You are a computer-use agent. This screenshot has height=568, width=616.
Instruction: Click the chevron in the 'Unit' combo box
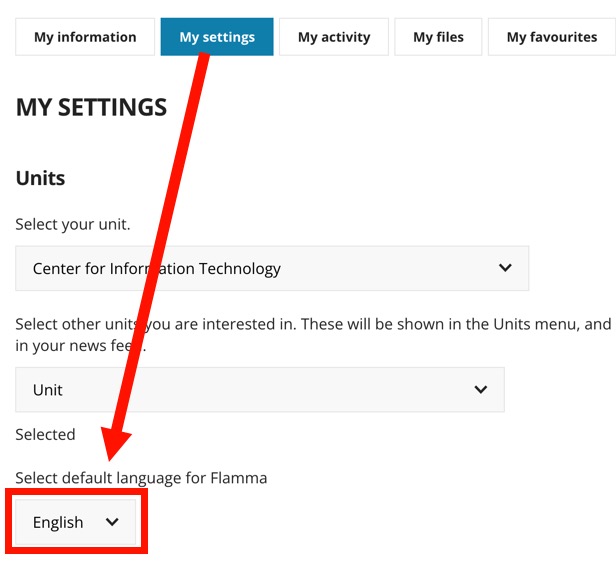[481, 390]
